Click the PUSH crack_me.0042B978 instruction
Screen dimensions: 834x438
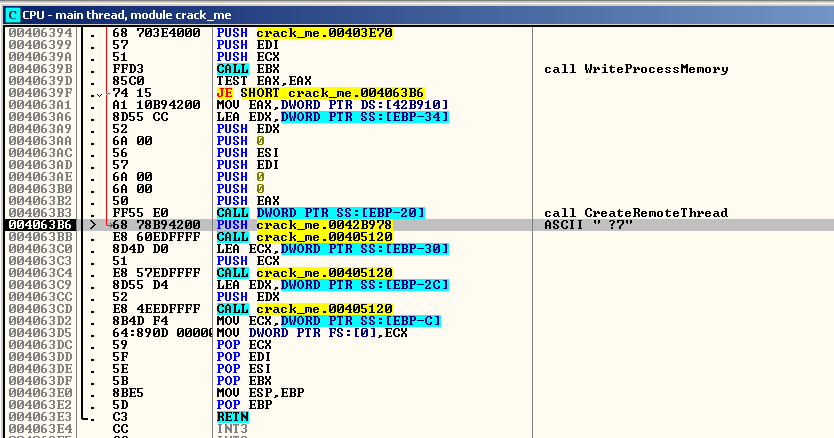click(305, 225)
